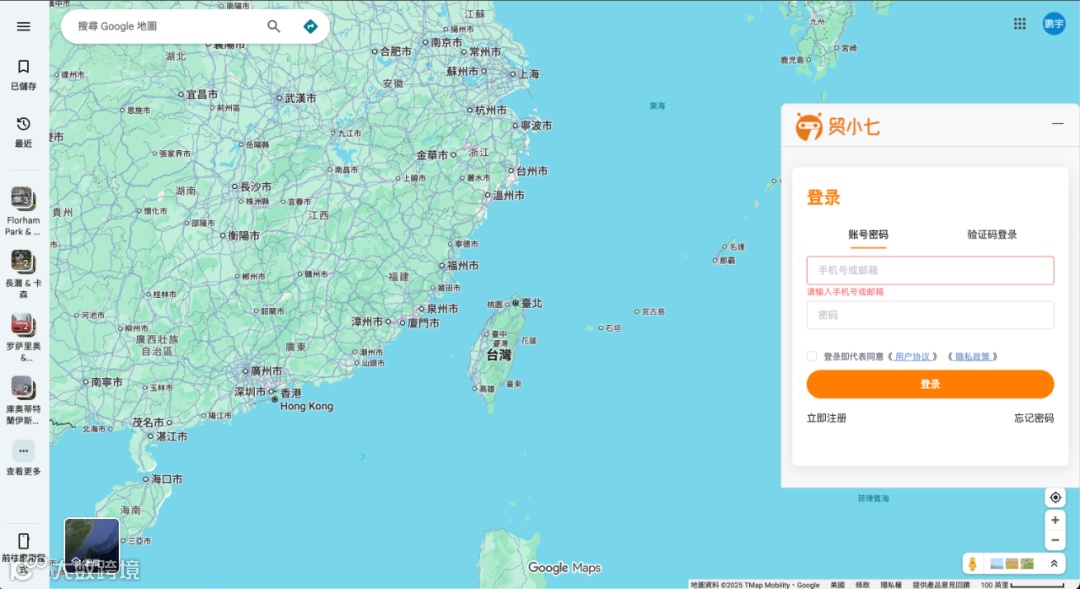Click the orange 登录 button
The width and height of the screenshot is (1080, 589).
tap(930, 384)
